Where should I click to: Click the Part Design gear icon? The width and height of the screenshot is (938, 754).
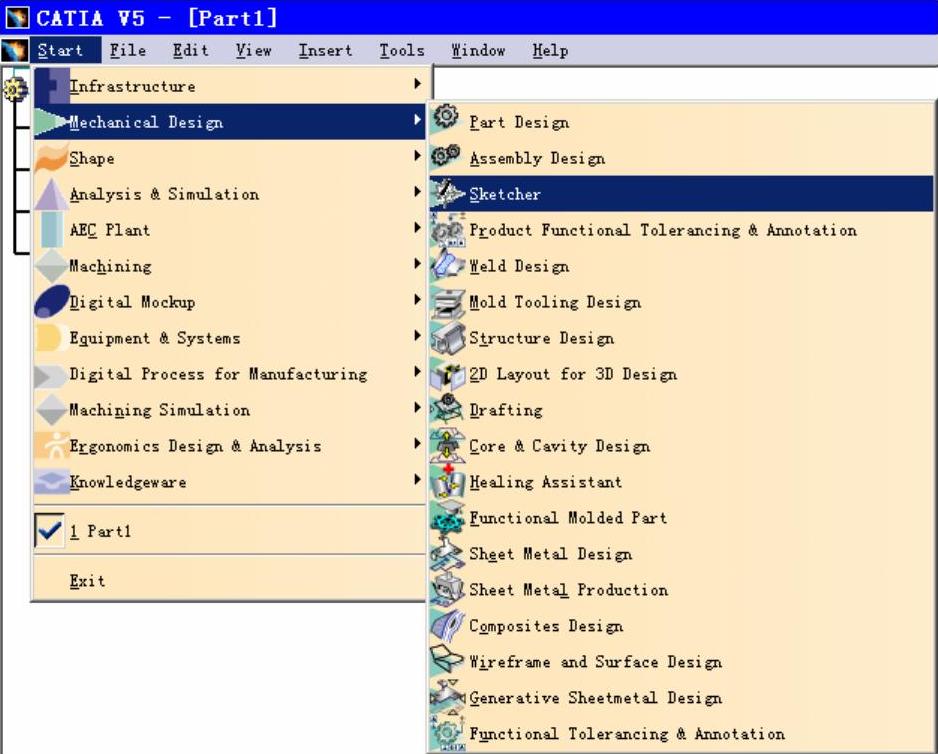click(446, 117)
